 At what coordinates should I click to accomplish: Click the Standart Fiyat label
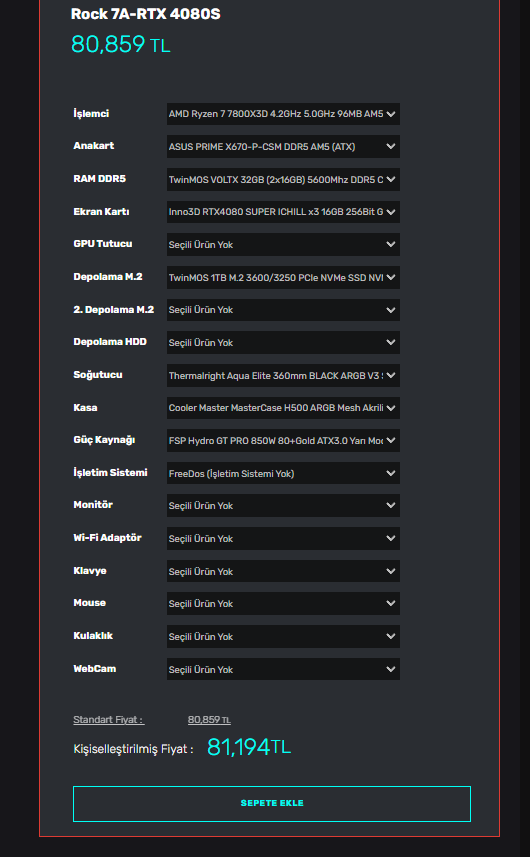109,720
